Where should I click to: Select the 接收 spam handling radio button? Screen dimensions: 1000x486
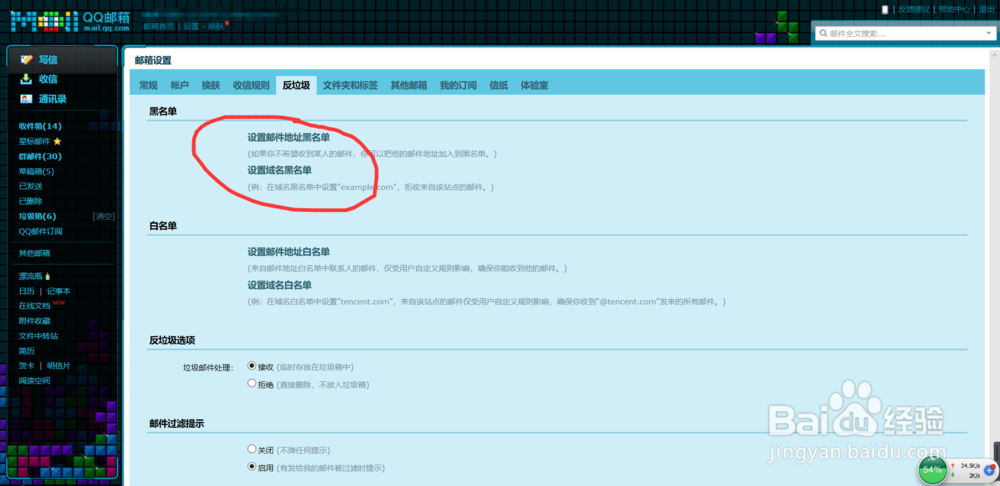point(251,367)
